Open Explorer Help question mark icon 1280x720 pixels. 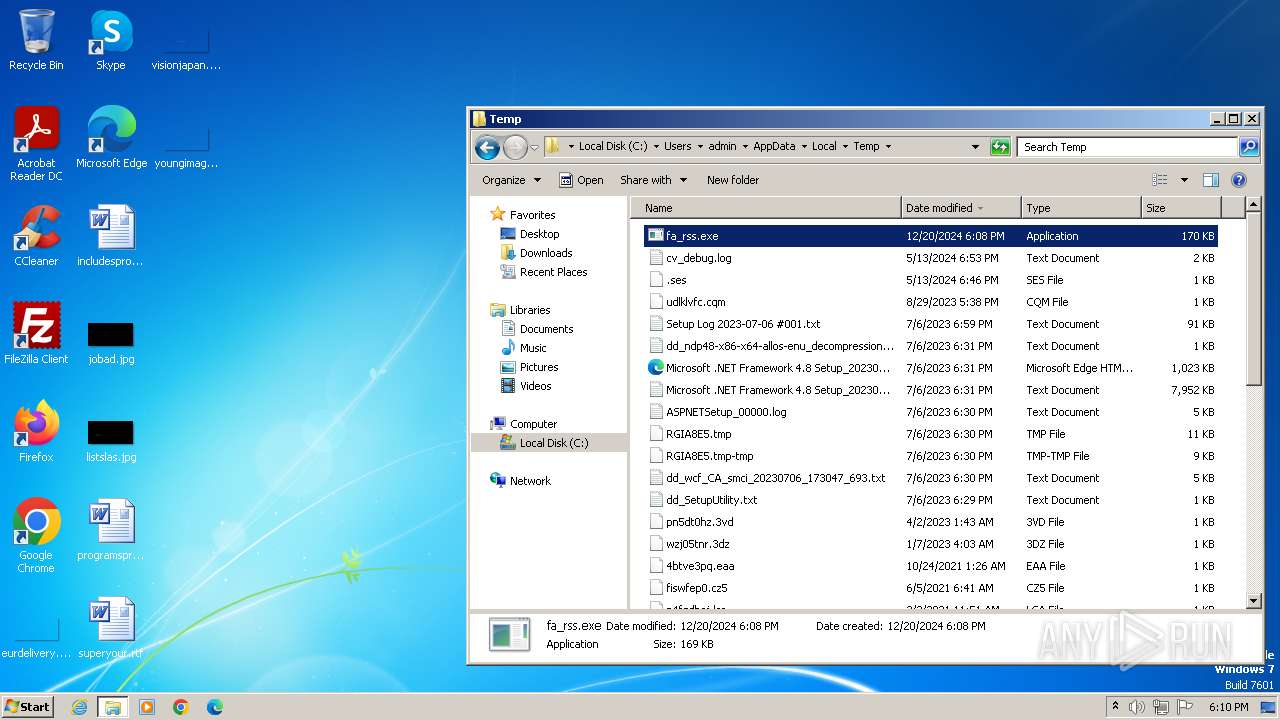(1239, 180)
